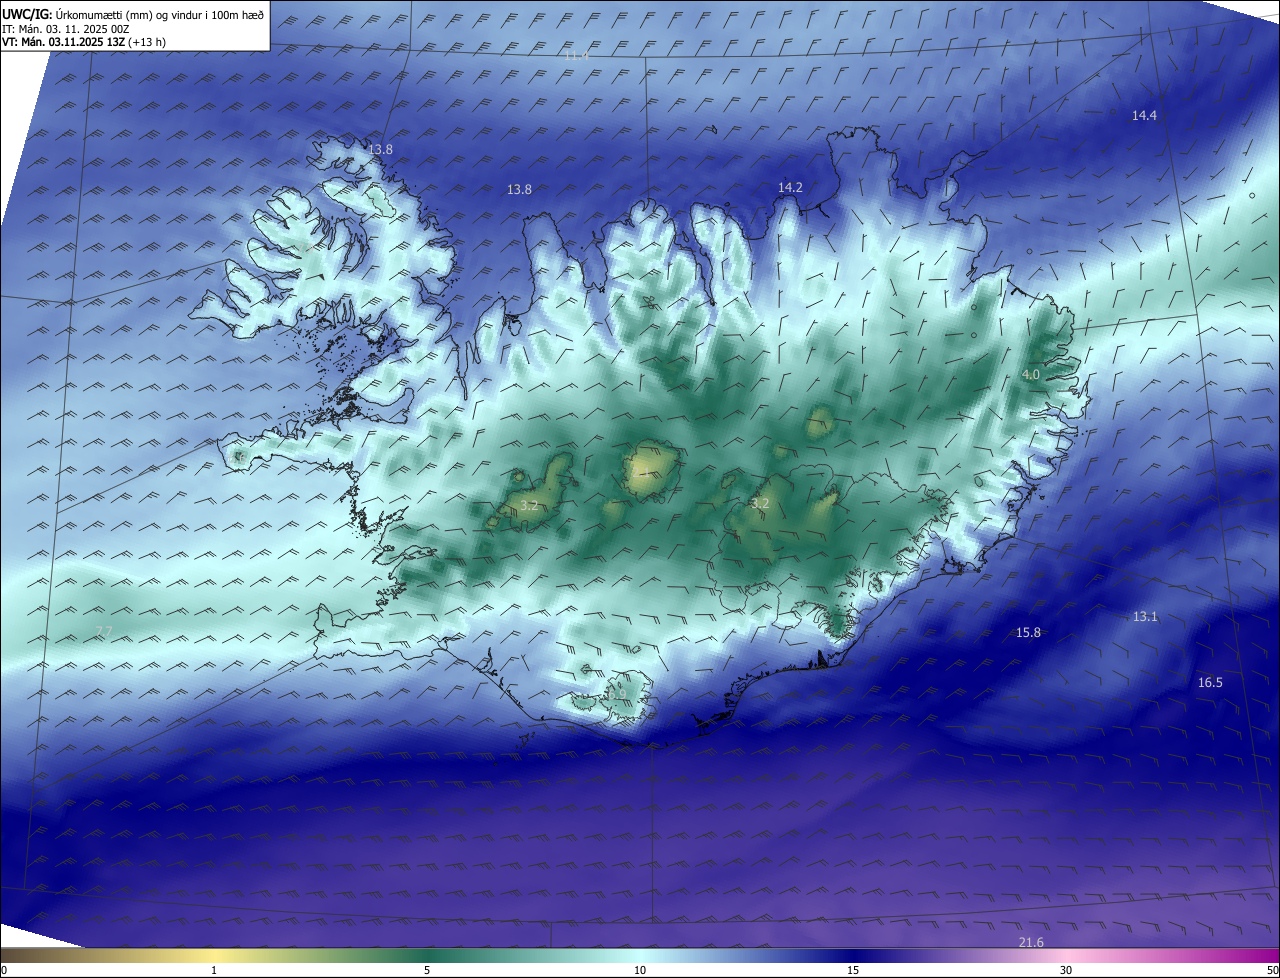Viewport: 1280px width, 978px height.
Task: Click the color bar tick label 15
Action: coord(853,971)
